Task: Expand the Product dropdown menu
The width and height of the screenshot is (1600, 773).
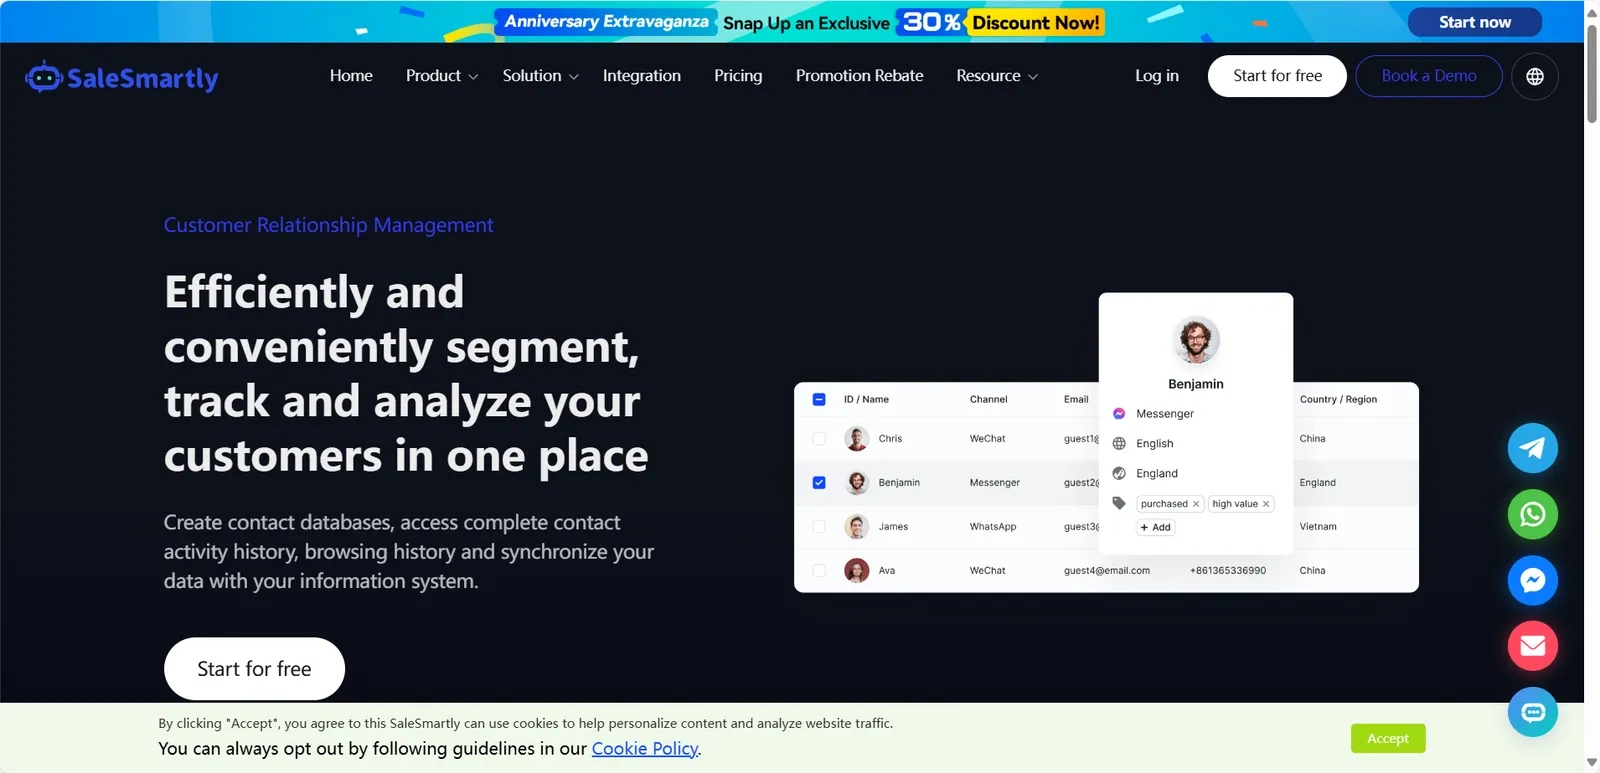Action: tap(442, 76)
